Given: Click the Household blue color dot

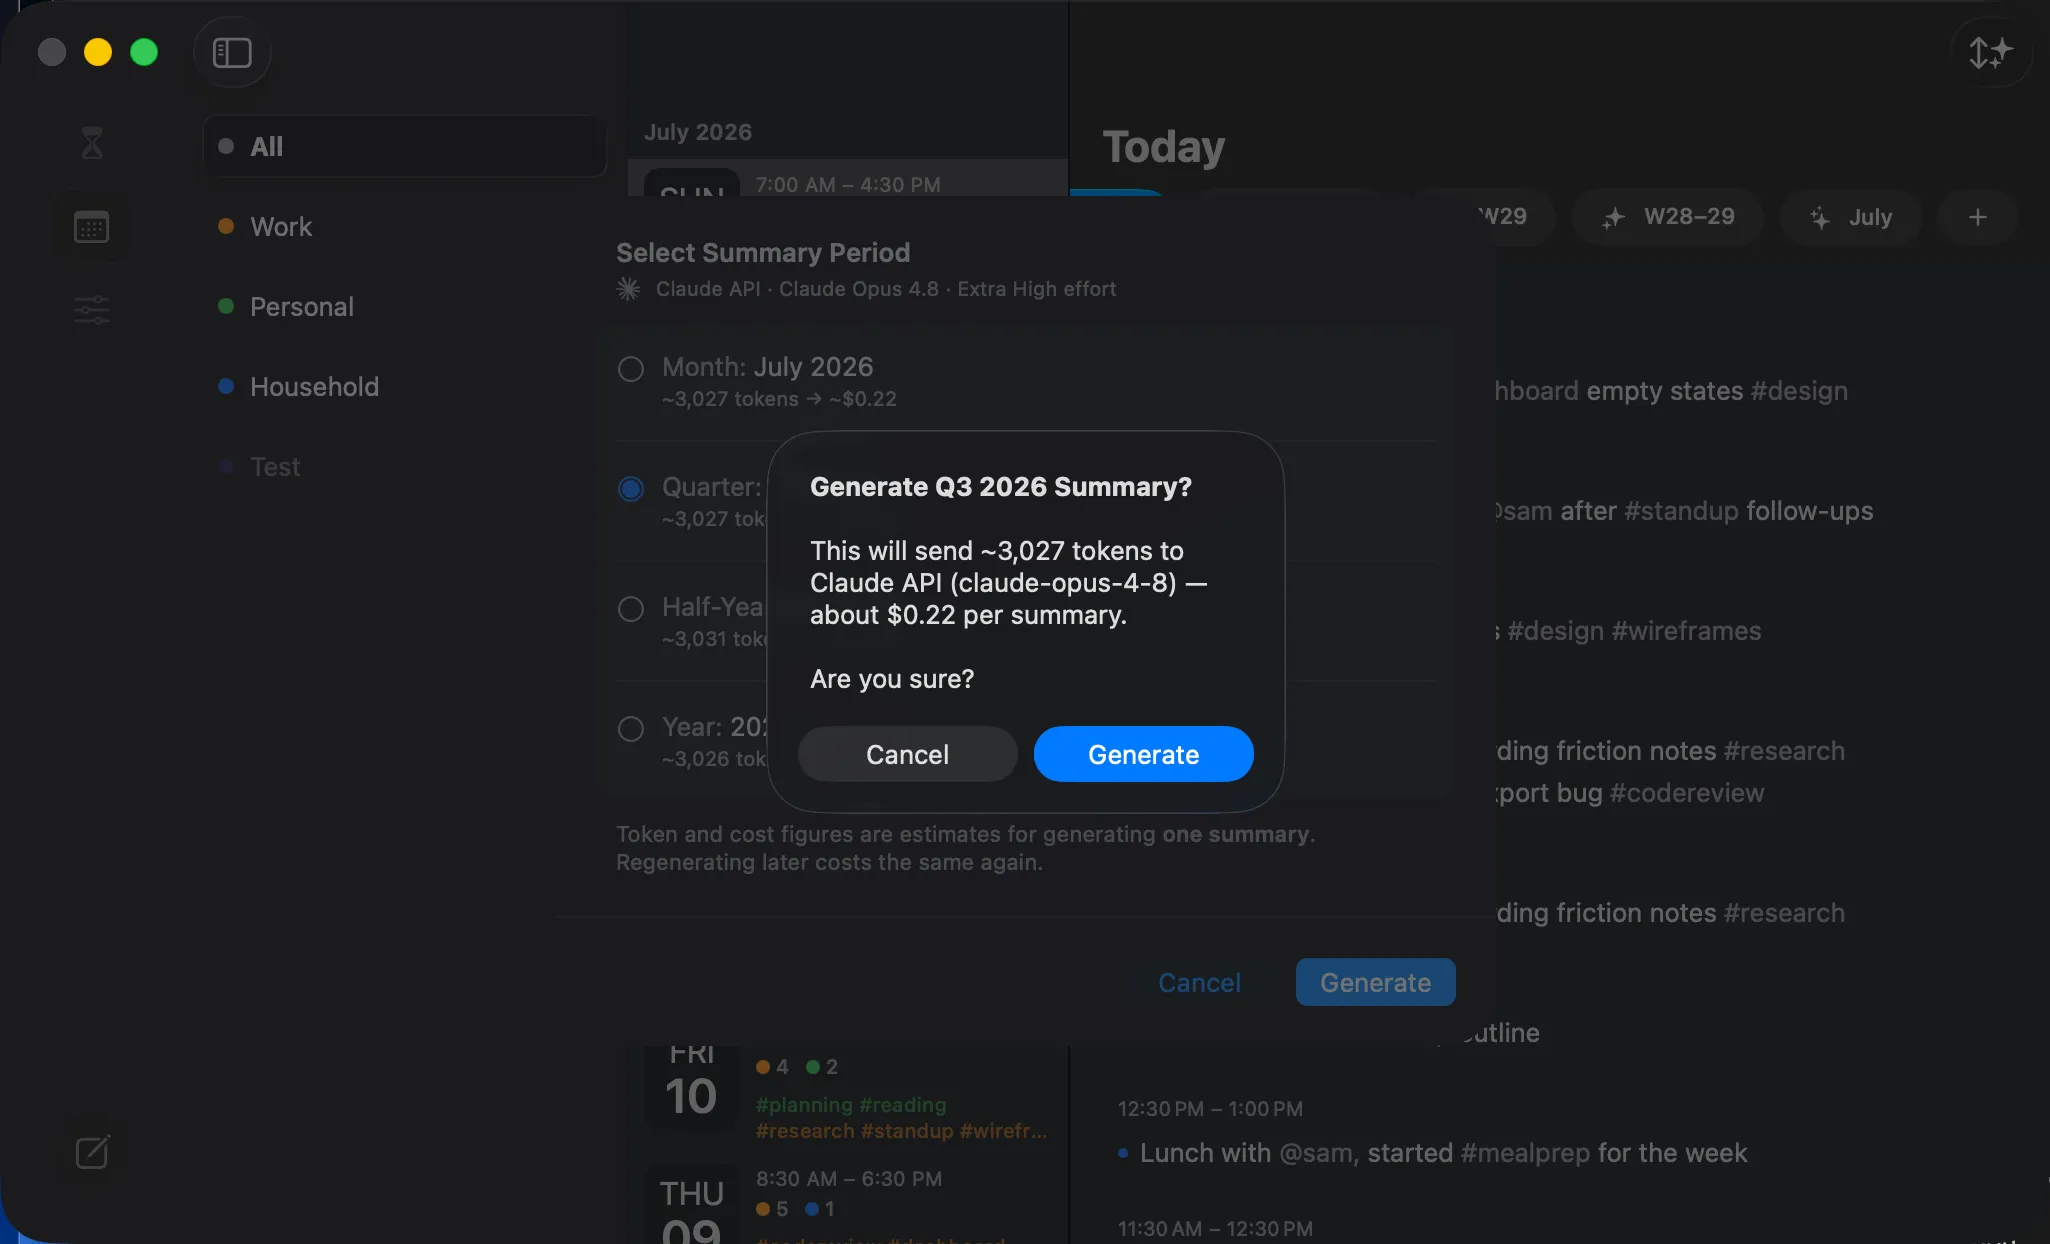Looking at the screenshot, I should (x=226, y=386).
